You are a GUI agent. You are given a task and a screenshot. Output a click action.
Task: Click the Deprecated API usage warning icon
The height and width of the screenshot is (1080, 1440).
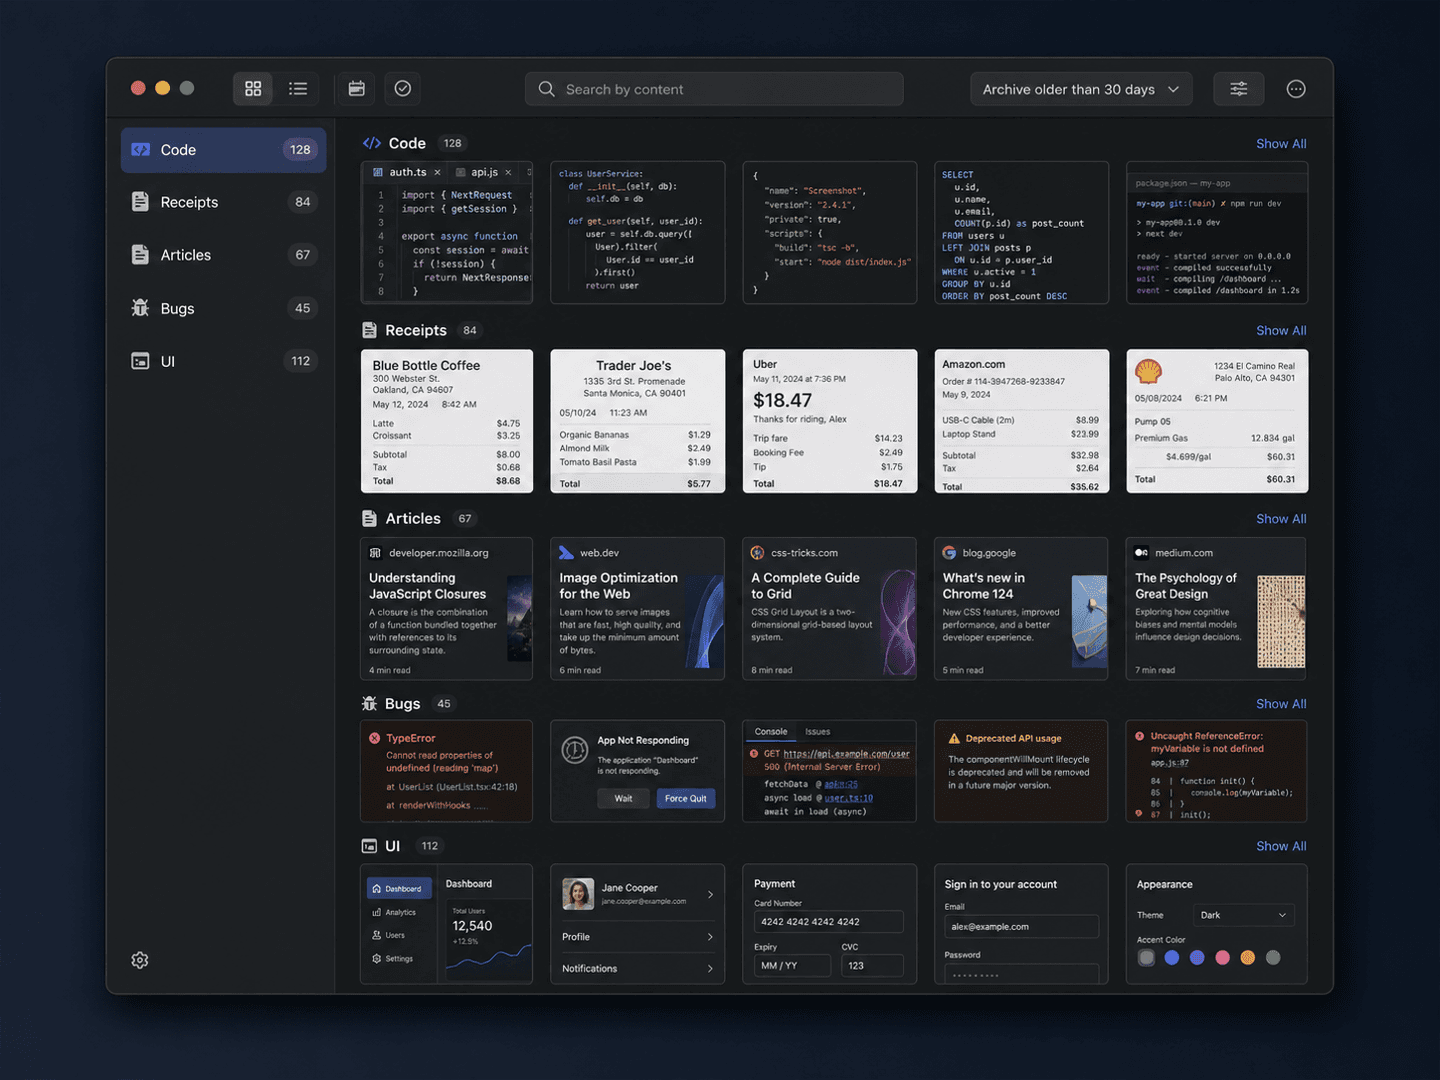(x=954, y=739)
